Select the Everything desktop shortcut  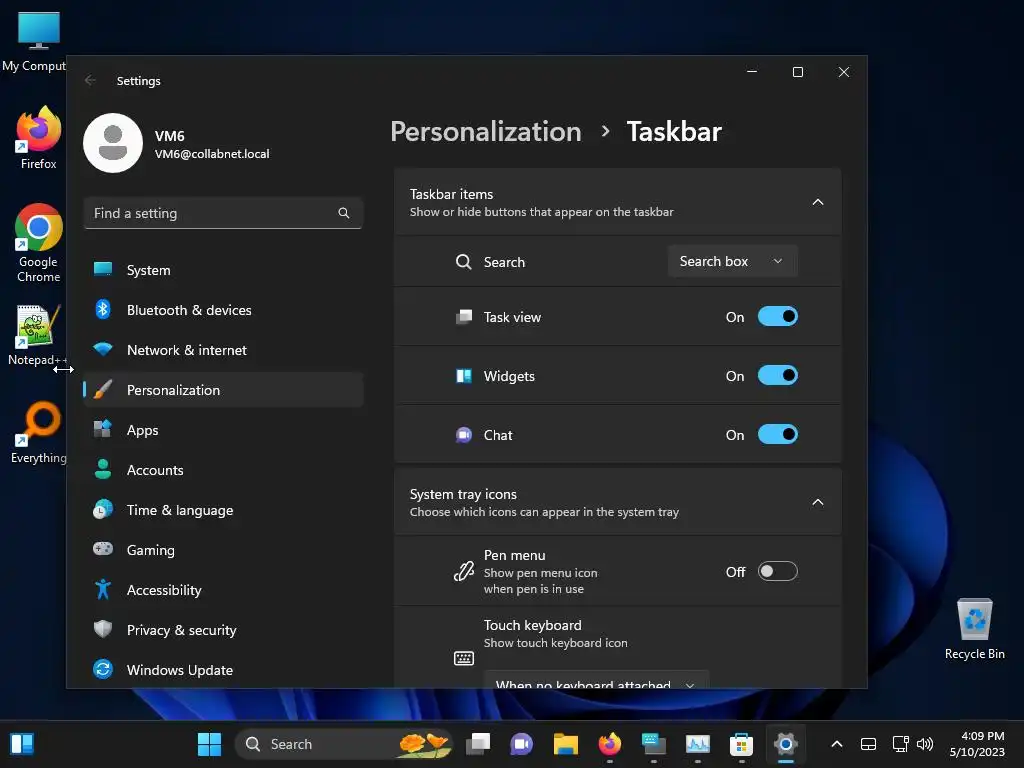[39, 432]
